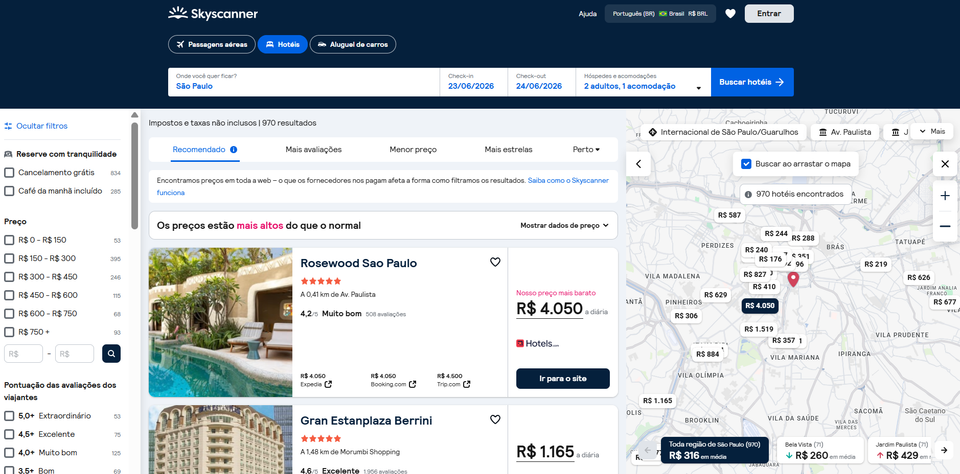Screen dimensions: 960x474
Task: Open Hóspedes e acomodações dropdown
Action: click(x=643, y=82)
